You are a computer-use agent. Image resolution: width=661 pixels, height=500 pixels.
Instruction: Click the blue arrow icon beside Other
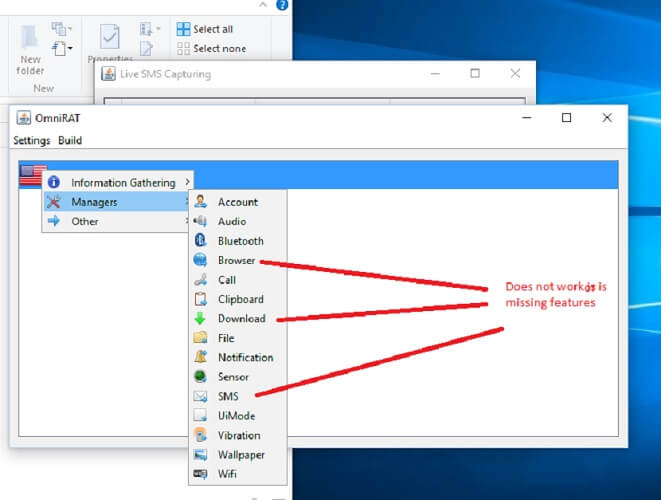[x=54, y=220]
